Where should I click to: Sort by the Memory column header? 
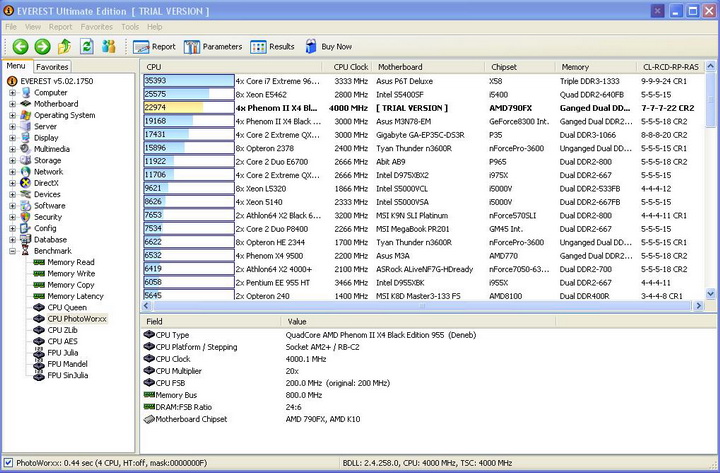pyautogui.click(x=596, y=67)
